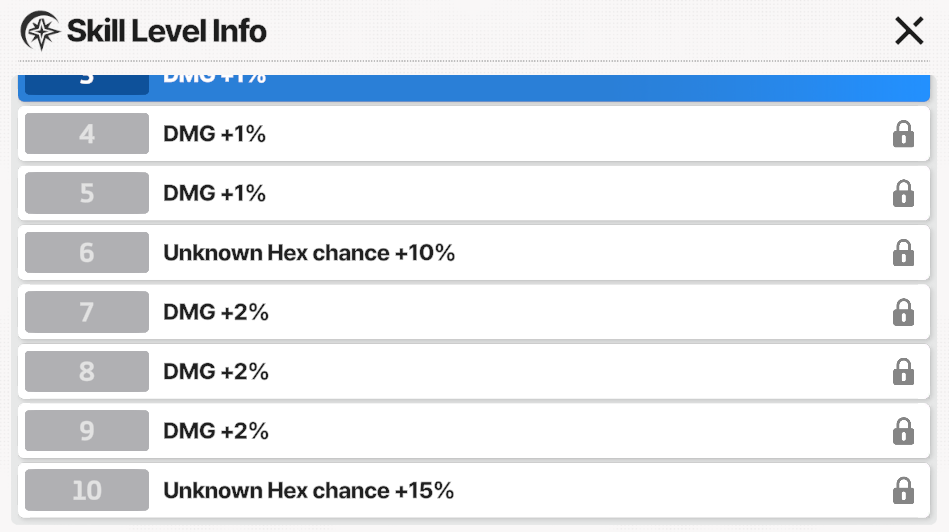The image size is (949, 532).
Task: Select the gray level 4 number badge
Action: 87,133
